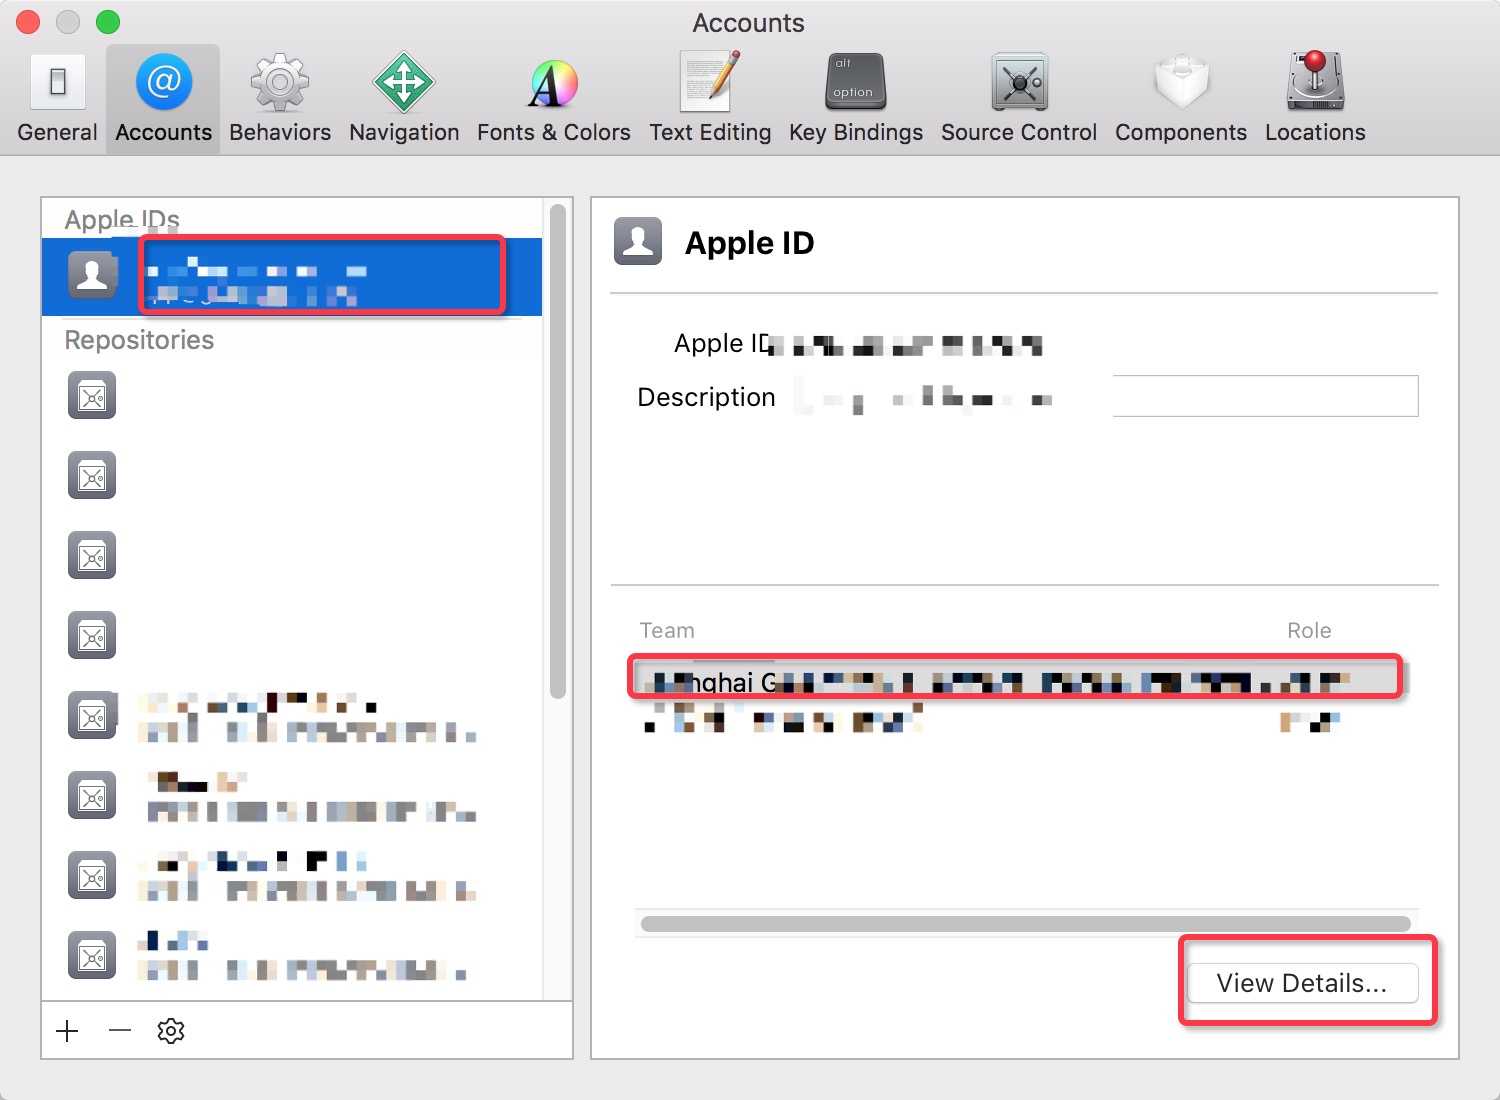This screenshot has height=1100, width=1500.
Task: Click the green zoom window button
Action: [107, 21]
